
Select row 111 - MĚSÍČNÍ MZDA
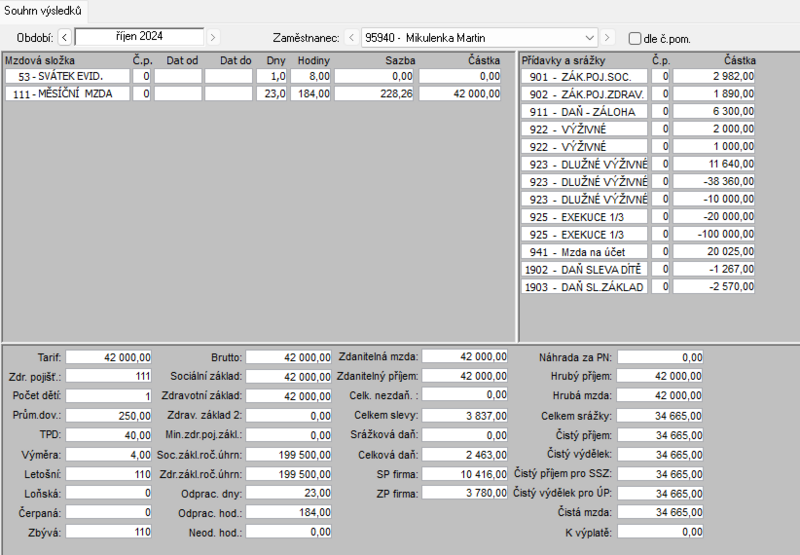pos(67,94)
